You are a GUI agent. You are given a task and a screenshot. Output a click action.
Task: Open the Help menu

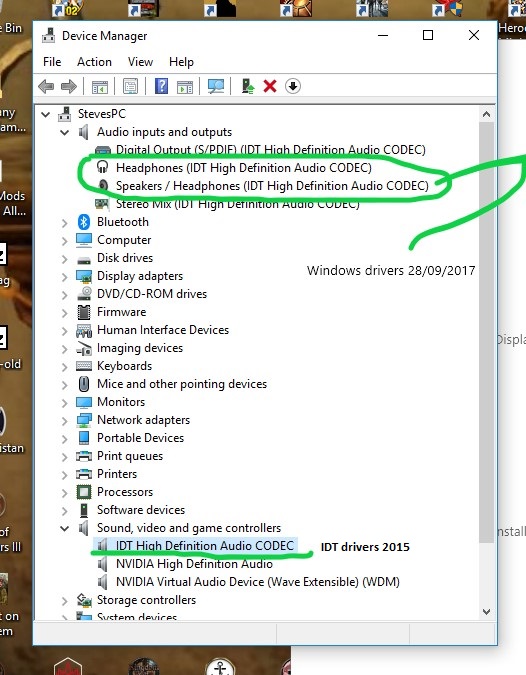click(181, 62)
